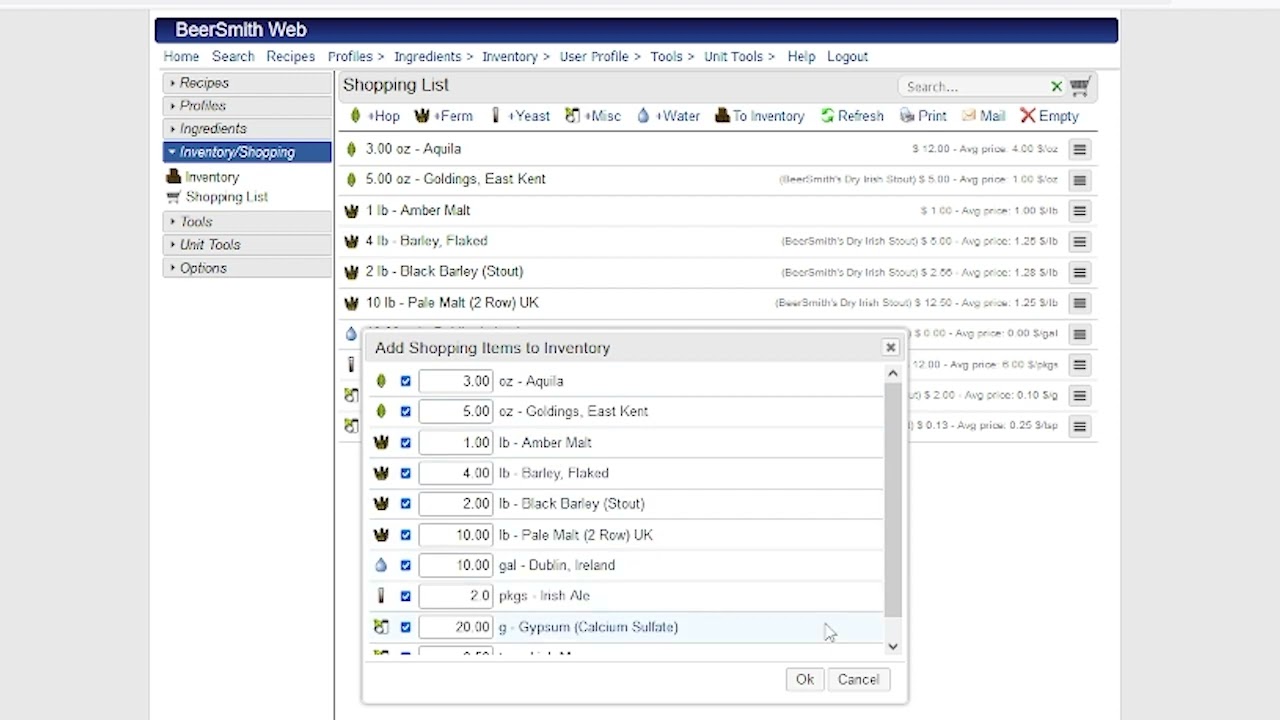Open the Unit Tools > top menu
The image size is (1280, 720).
click(739, 57)
